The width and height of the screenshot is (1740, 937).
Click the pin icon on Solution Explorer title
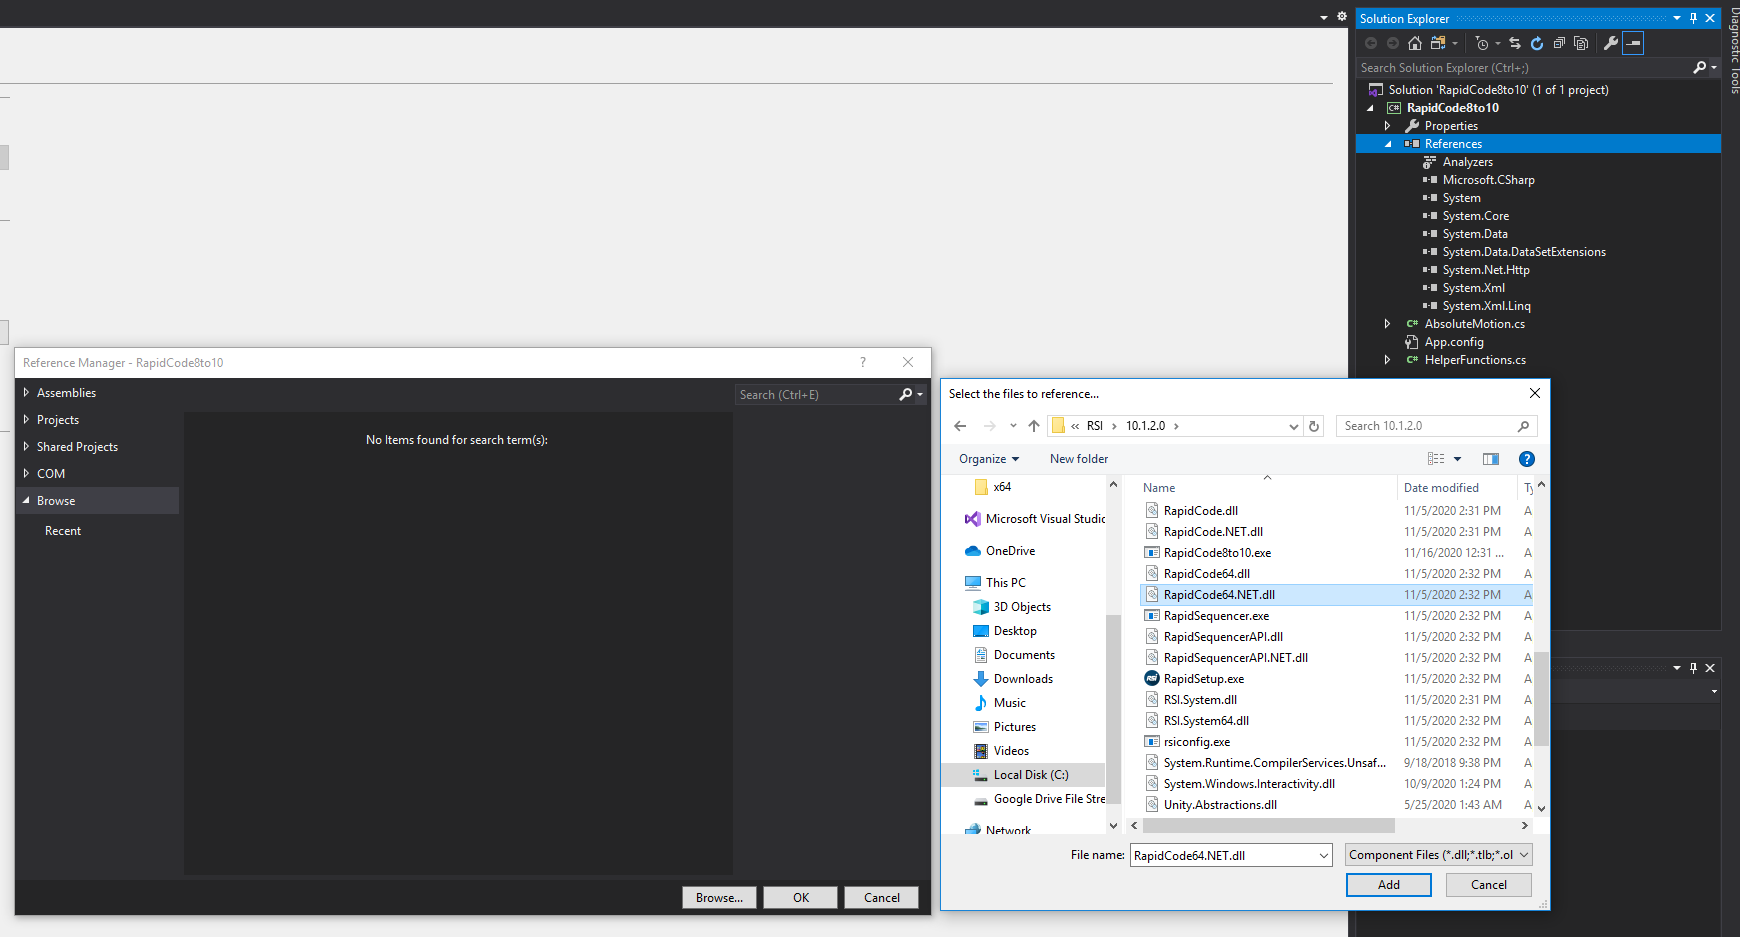[1693, 18]
